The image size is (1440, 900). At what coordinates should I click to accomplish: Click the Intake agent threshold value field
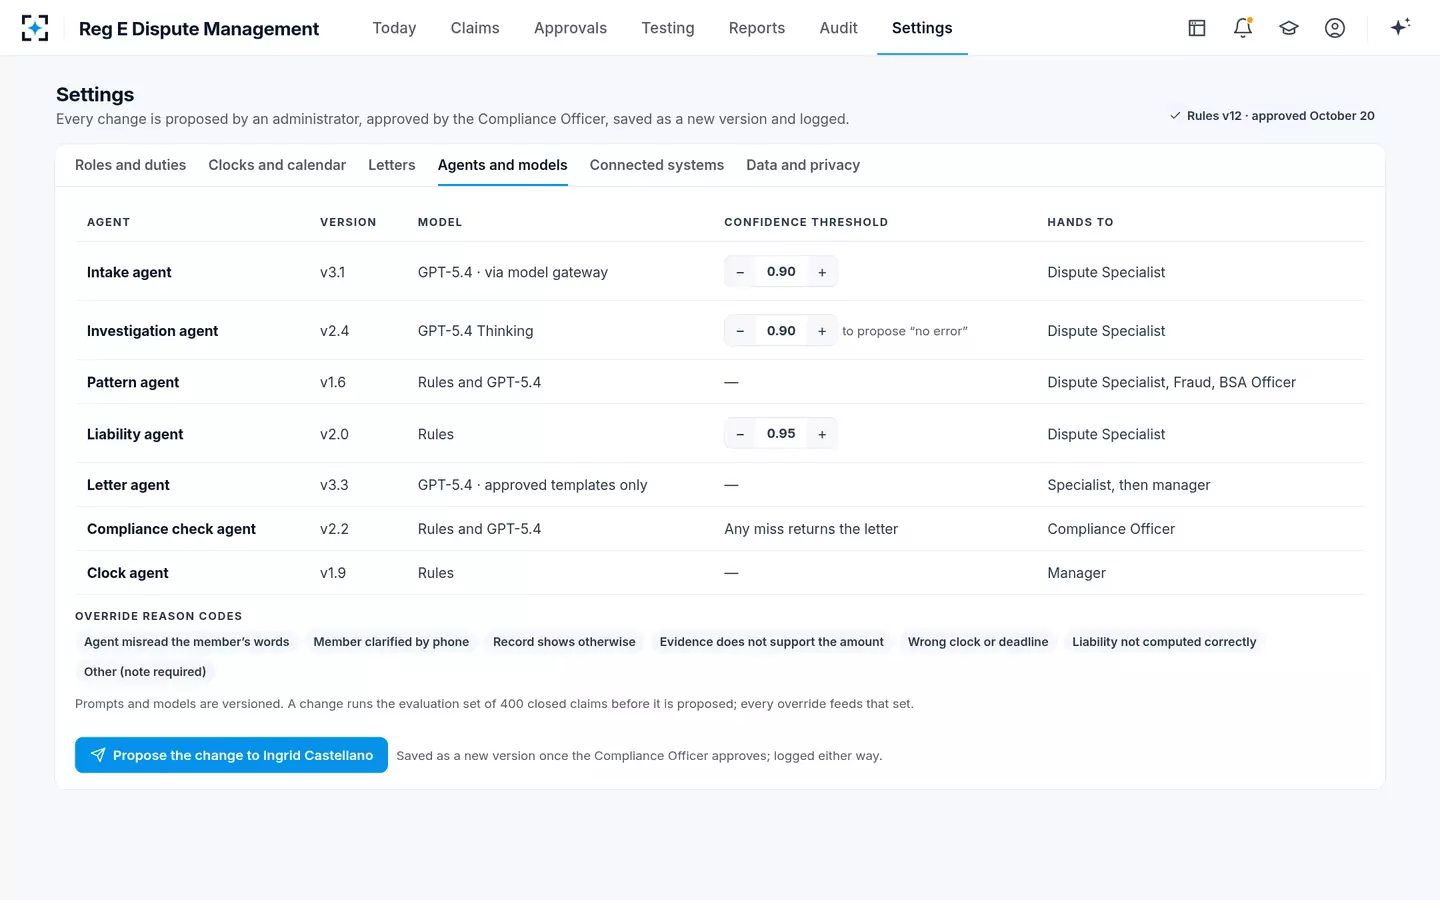tap(781, 272)
